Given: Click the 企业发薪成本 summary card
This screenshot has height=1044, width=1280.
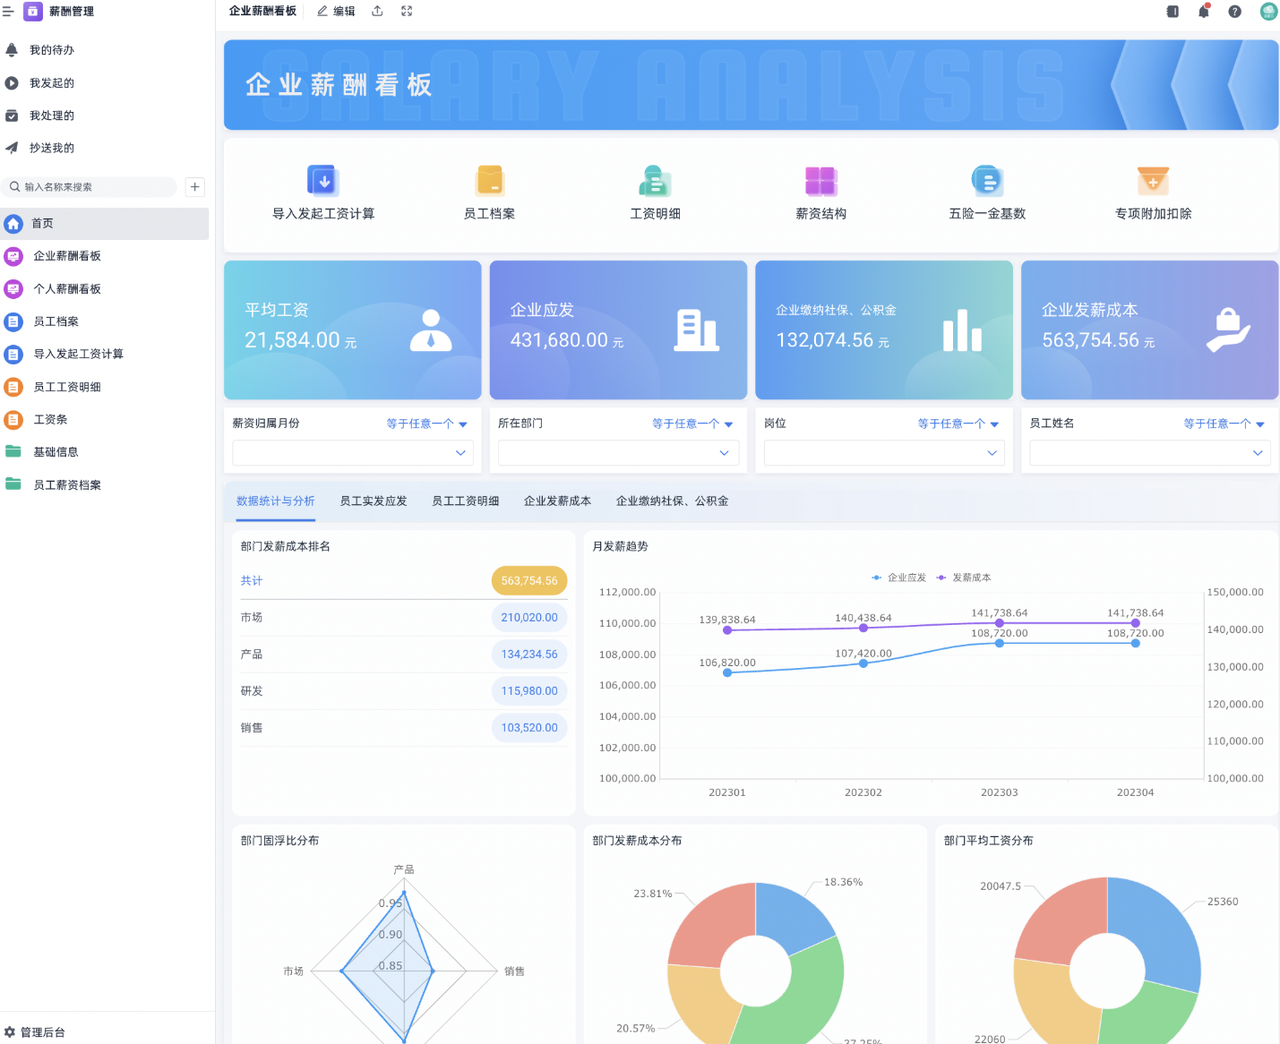Looking at the screenshot, I should click(x=1150, y=330).
